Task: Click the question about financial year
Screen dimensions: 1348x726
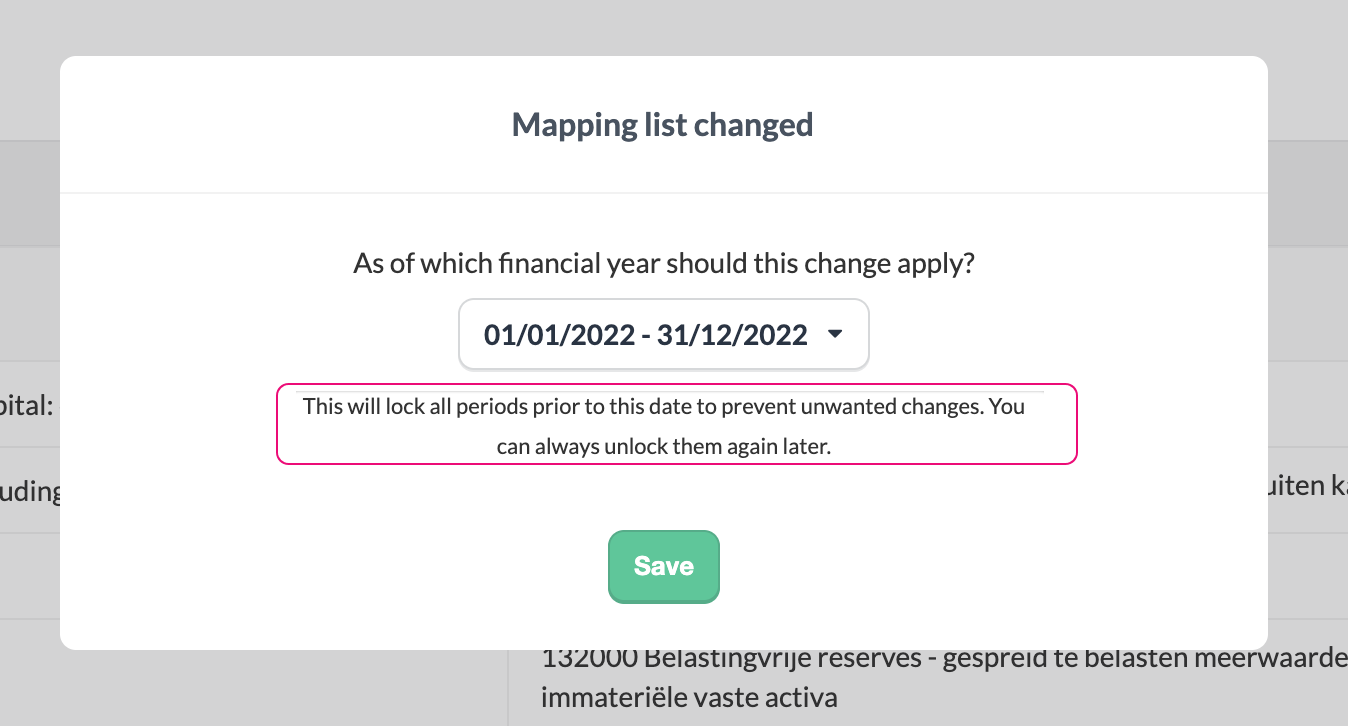Action: click(663, 263)
